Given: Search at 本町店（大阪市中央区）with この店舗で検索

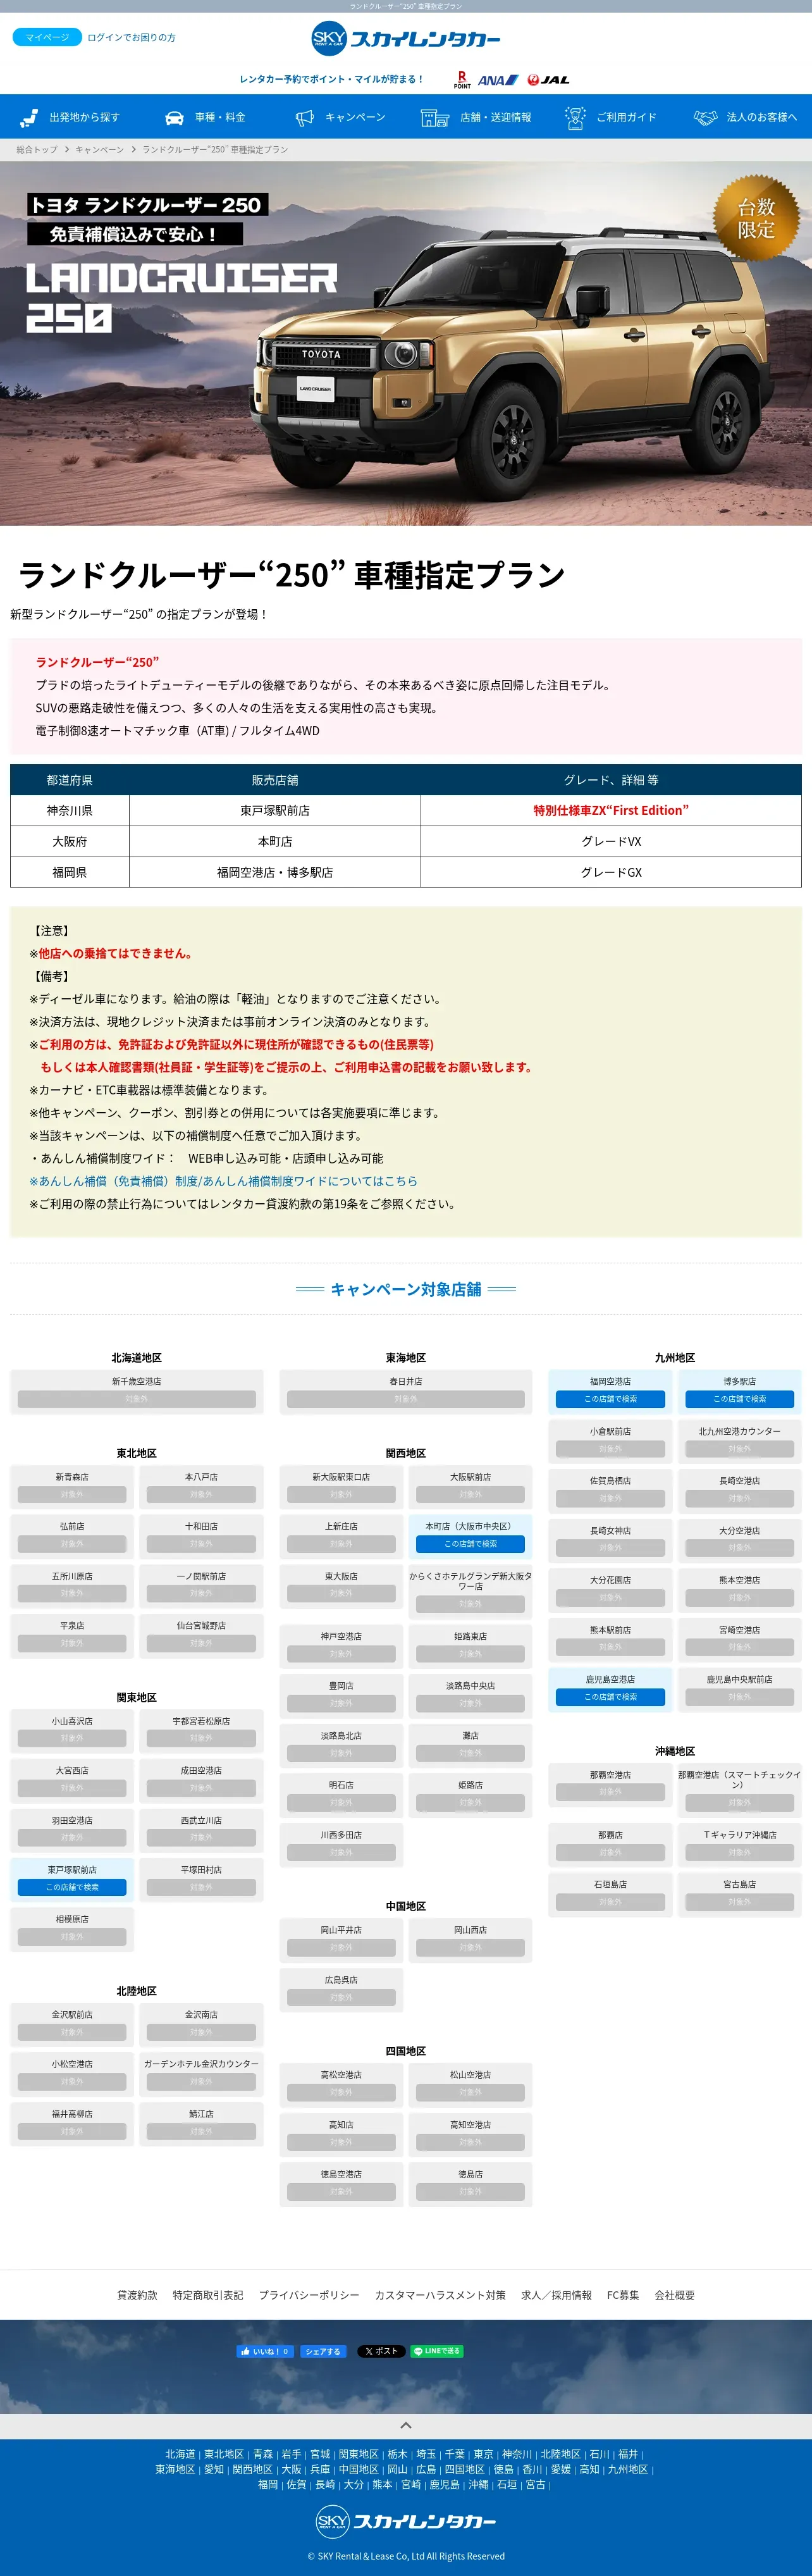Looking at the screenshot, I should click(470, 1544).
